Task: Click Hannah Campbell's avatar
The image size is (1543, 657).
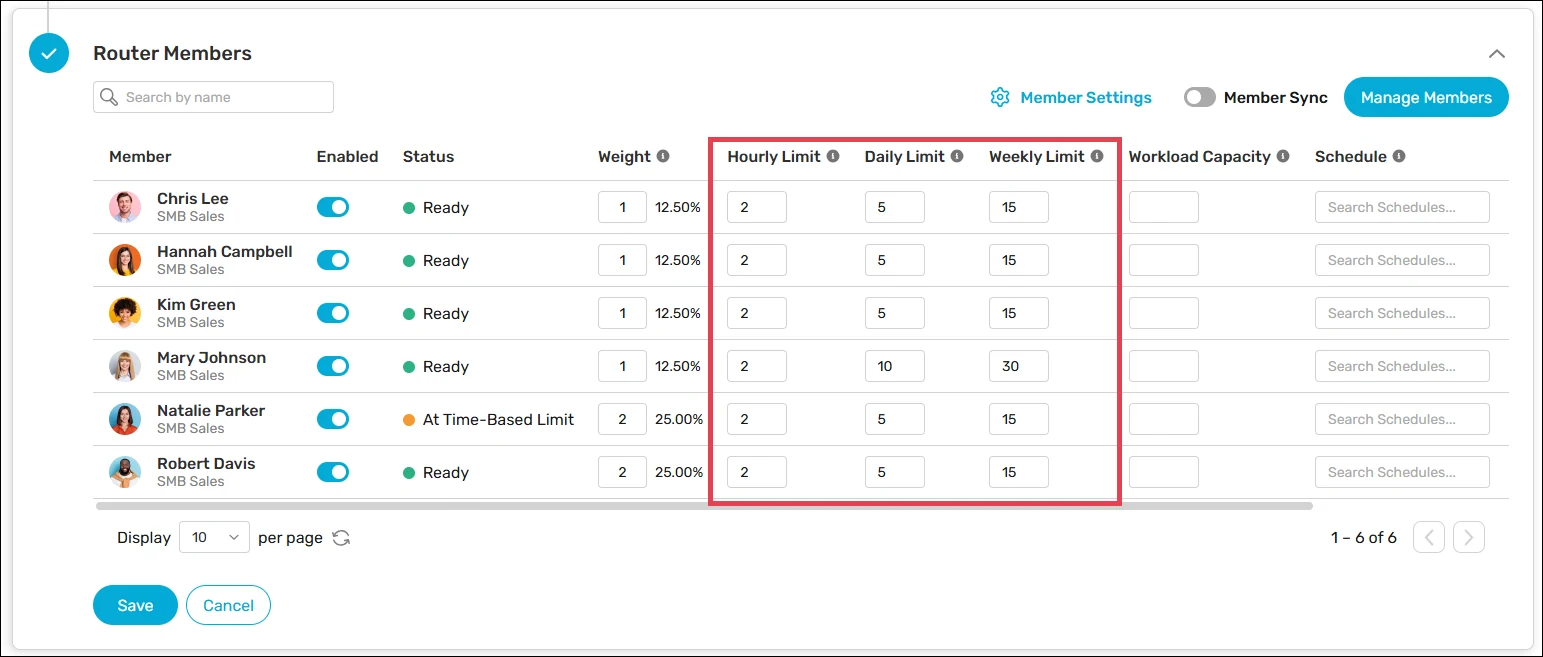Action: pyautogui.click(x=125, y=260)
